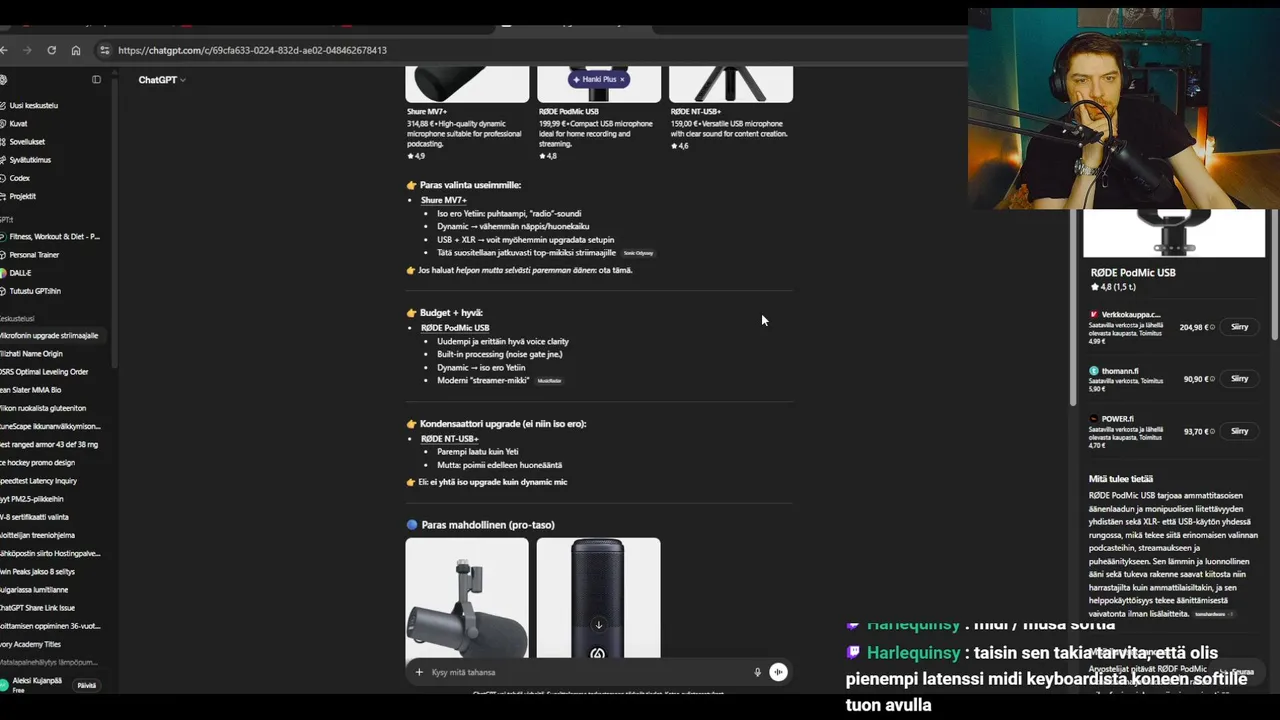Collapse the ChatGPT sidebar with the panel icon
Viewport: 1280px width, 720px height.
(x=97, y=80)
